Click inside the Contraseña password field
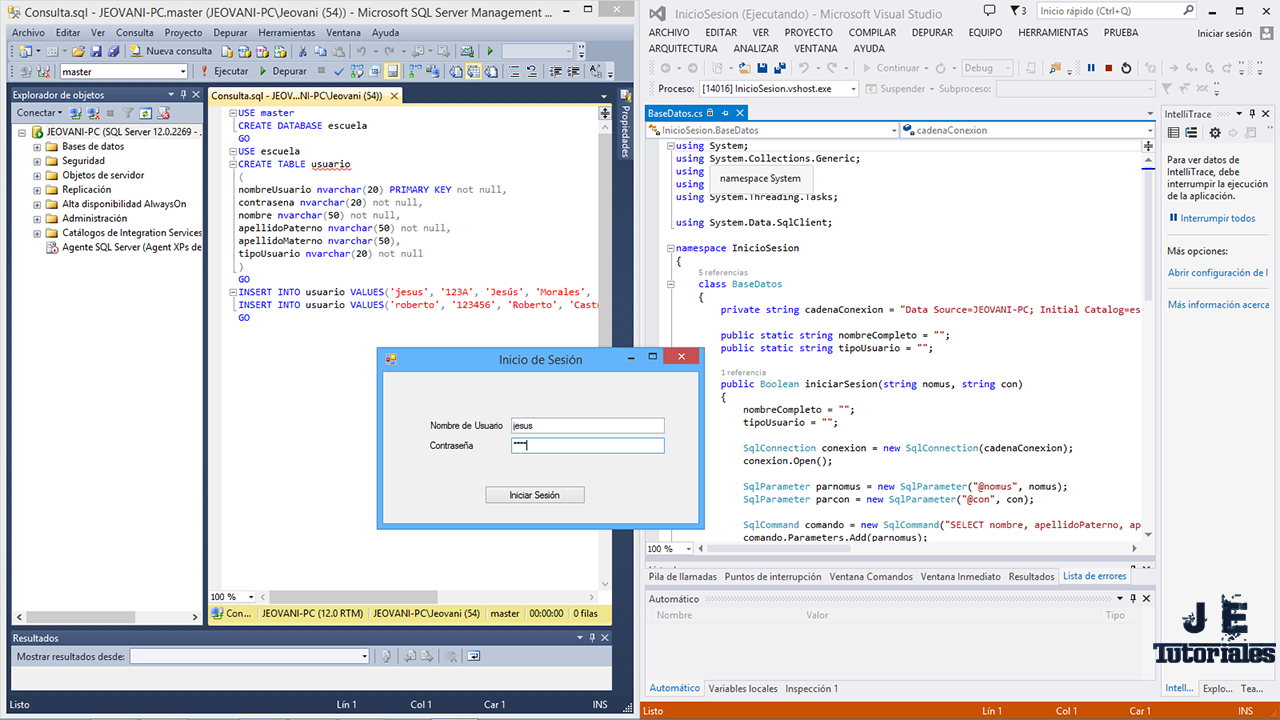The image size is (1280, 720). 587,445
